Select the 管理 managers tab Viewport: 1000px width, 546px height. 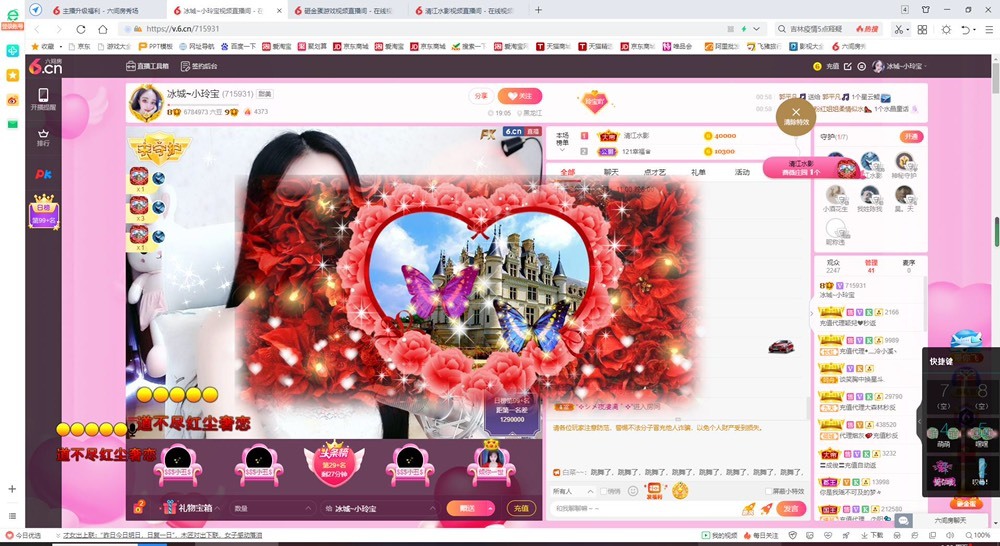[871, 266]
